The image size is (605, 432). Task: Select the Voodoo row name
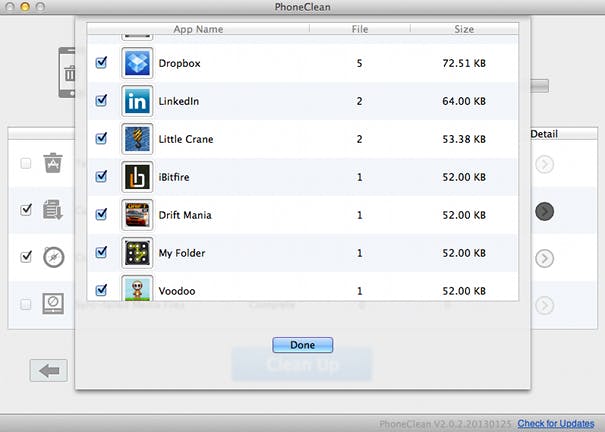177,291
